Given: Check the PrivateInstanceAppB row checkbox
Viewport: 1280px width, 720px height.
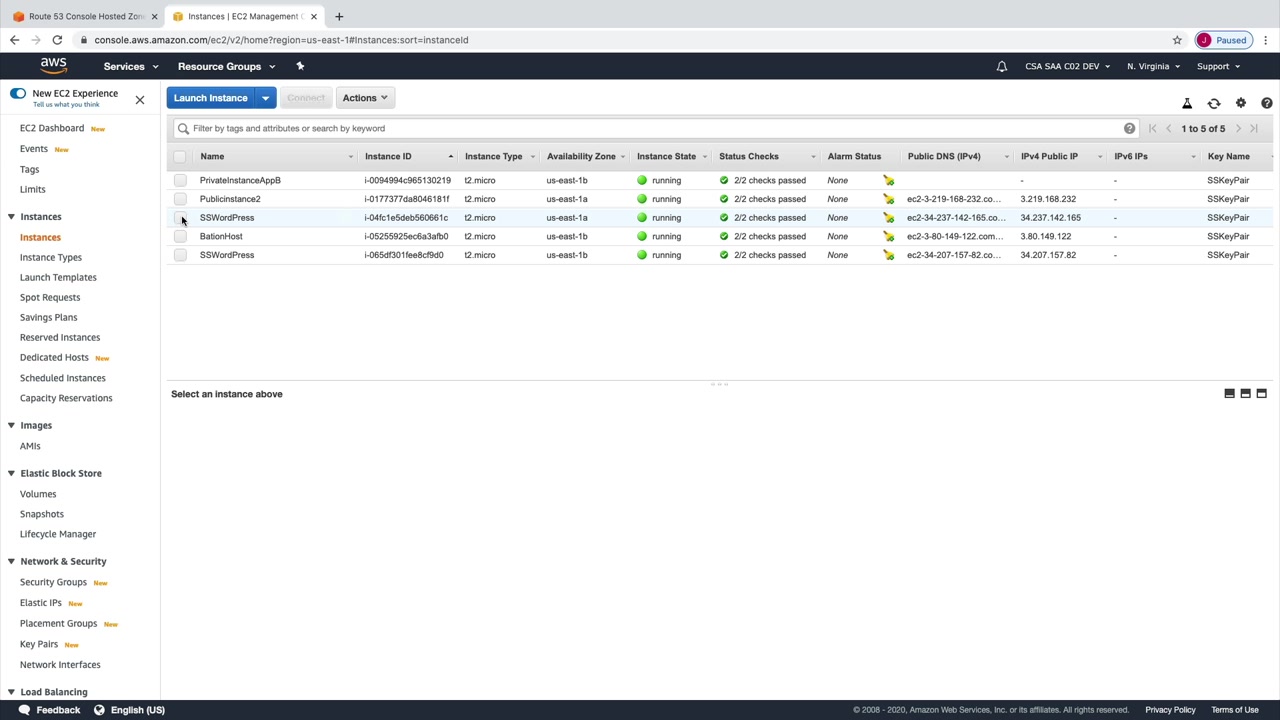Looking at the screenshot, I should [180, 180].
